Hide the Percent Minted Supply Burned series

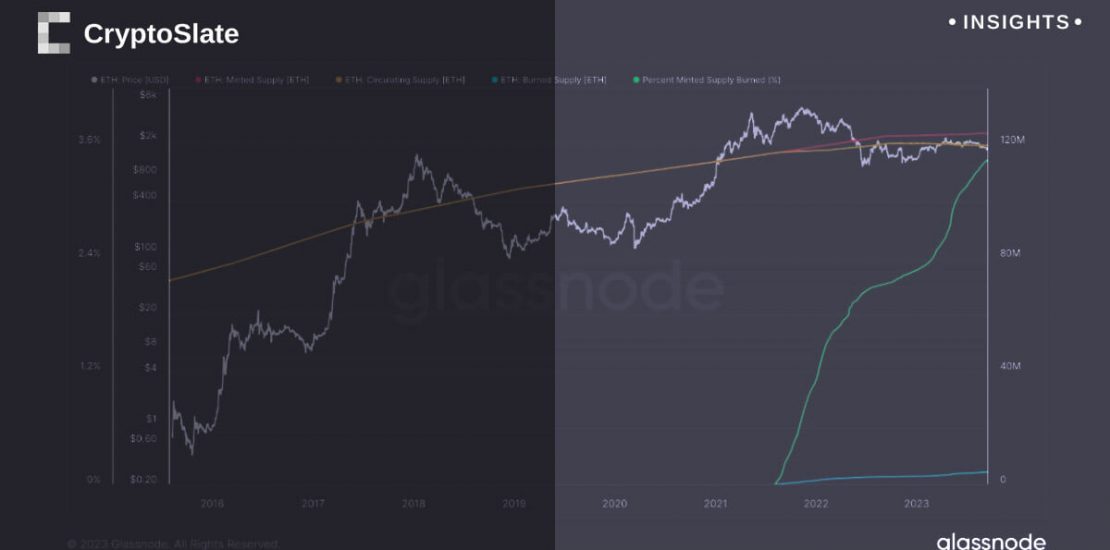[x=711, y=79]
